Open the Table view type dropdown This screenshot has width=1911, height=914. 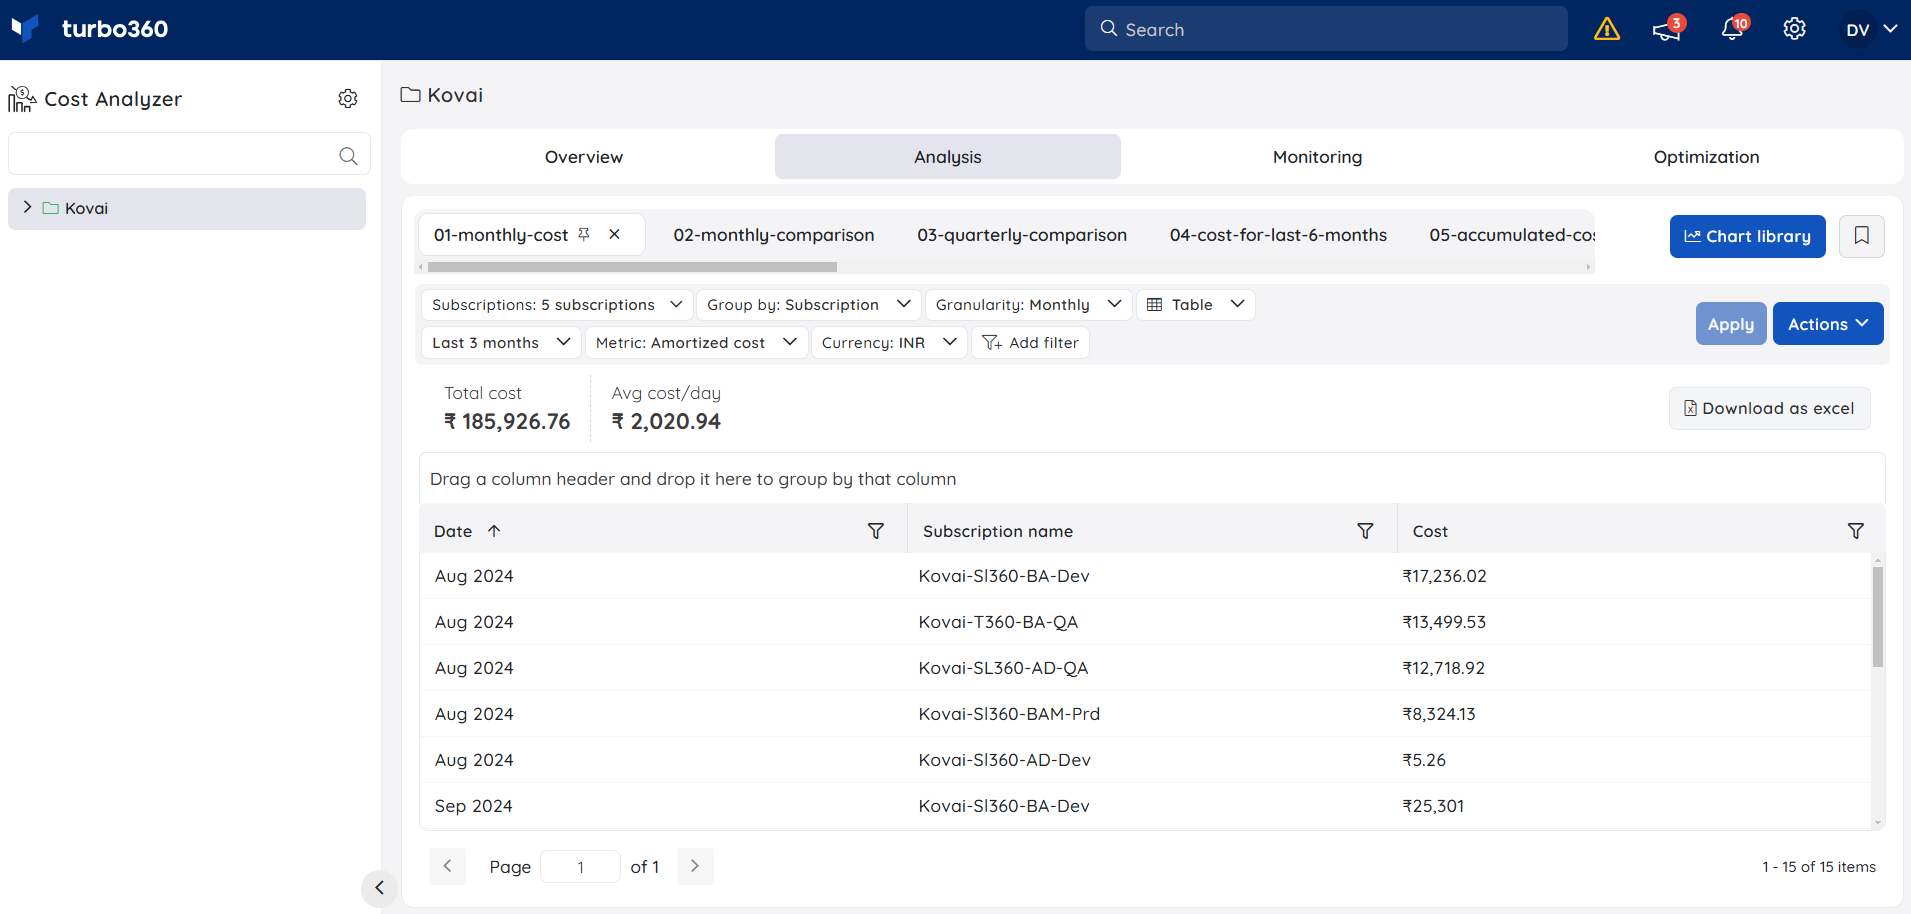pyautogui.click(x=1195, y=305)
